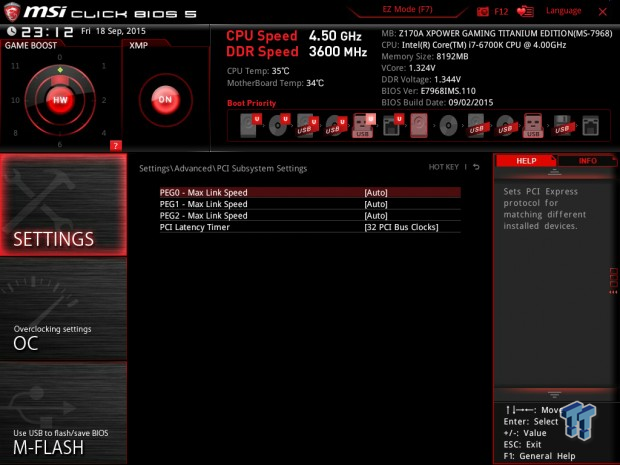Select the legacy network boot icon
Viewport: 620px width, 465px height.
[x=590, y=126]
